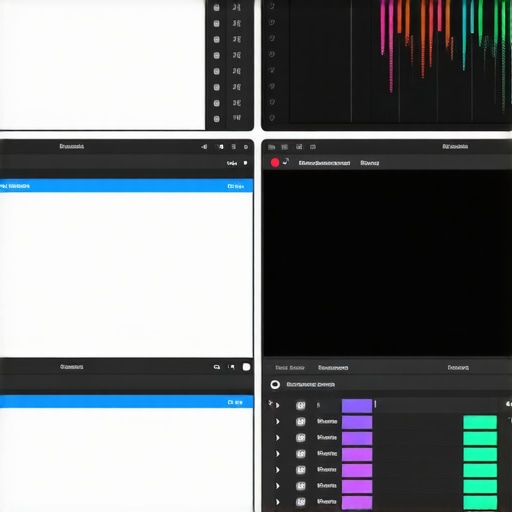The width and height of the screenshot is (512, 512).
Task: Click second icon in right panel's top header
Action: tap(284, 147)
